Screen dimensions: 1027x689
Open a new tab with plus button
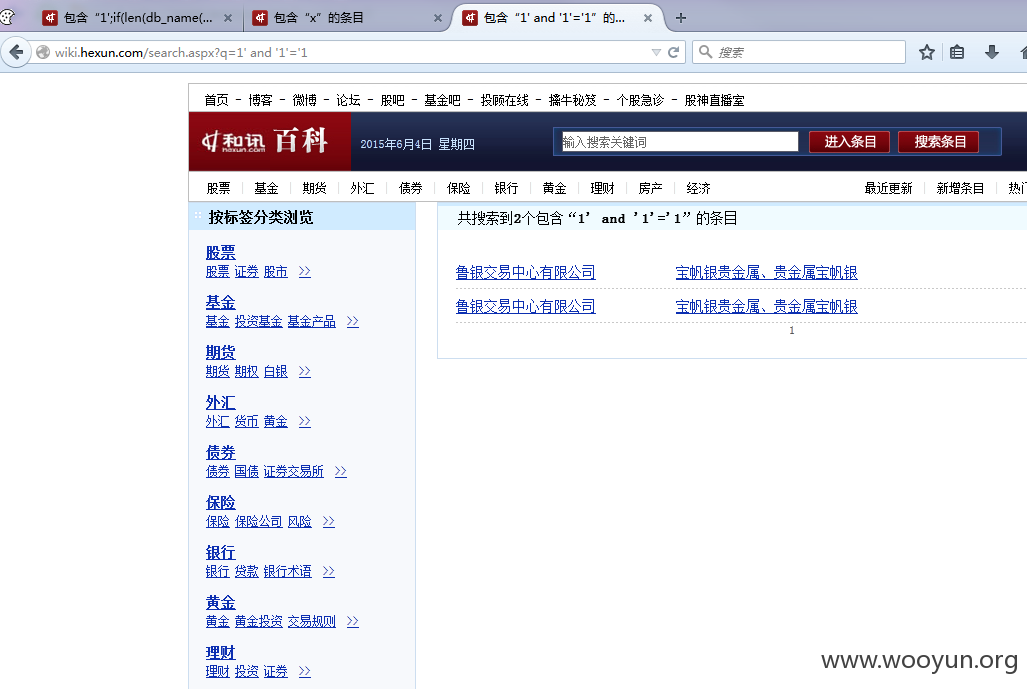tap(681, 18)
